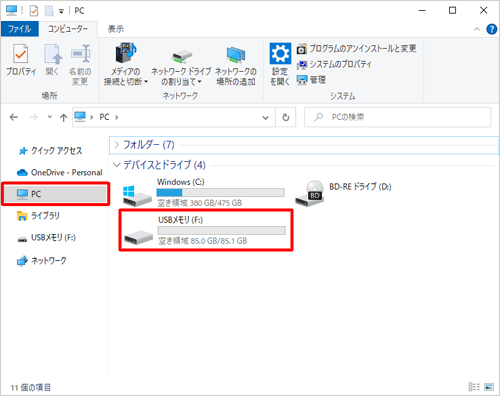Select ライブラリ in the sidebar
This screenshot has width=500, height=396.
pyautogui.click(x=38, y=216)
